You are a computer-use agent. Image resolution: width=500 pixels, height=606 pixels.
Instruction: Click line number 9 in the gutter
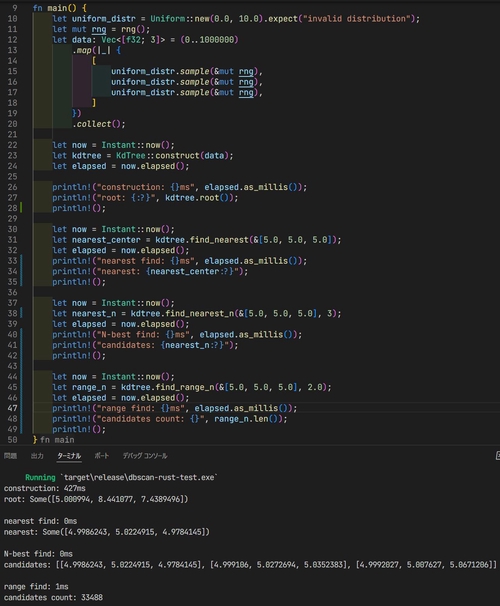(15, 8)
